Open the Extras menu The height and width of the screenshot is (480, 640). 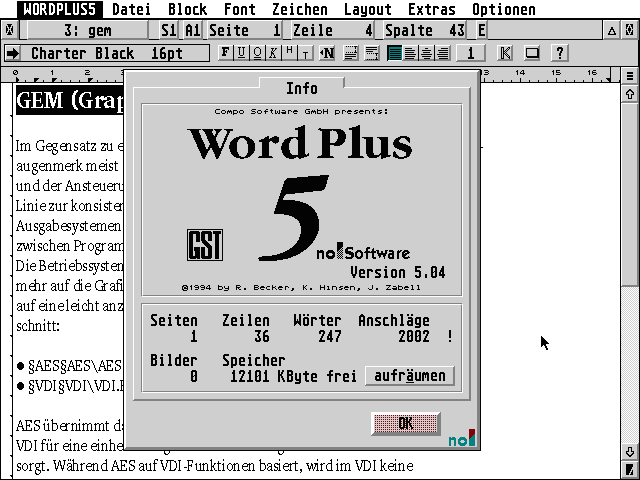click(431, 9)
